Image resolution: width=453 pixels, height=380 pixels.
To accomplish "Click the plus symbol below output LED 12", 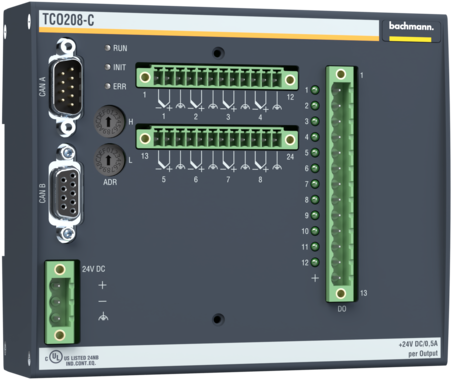I will 315,278.
